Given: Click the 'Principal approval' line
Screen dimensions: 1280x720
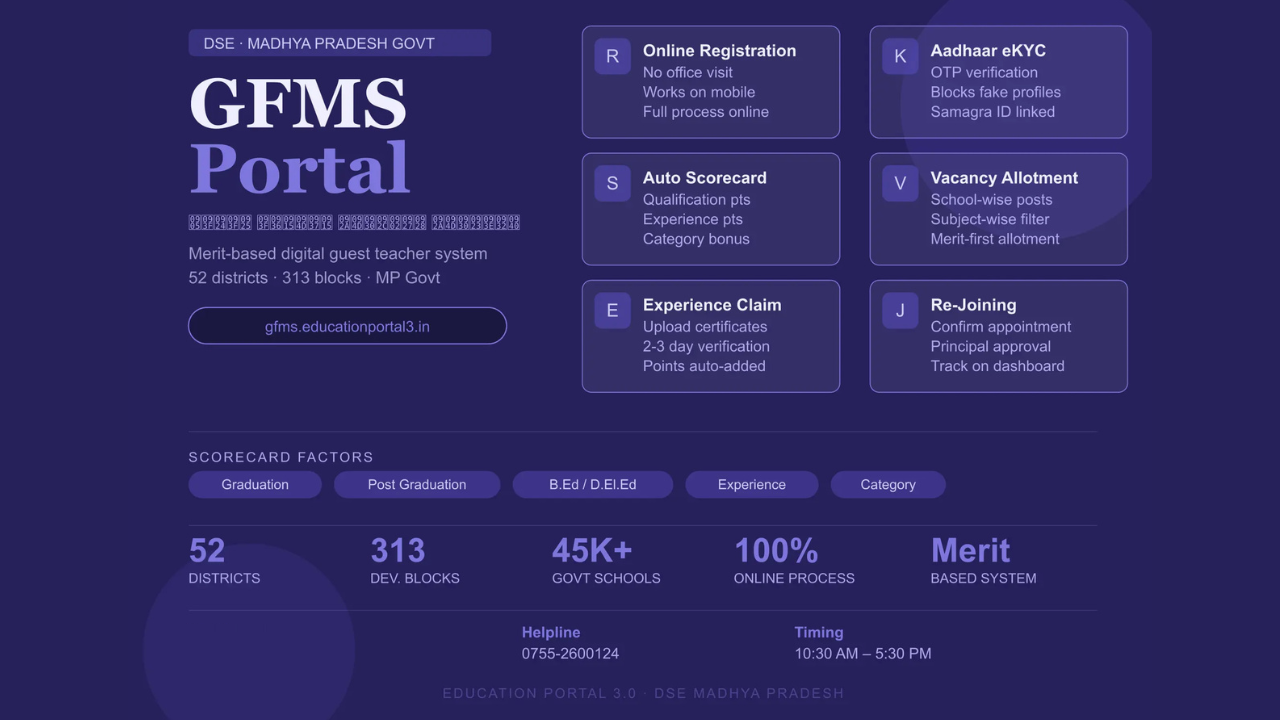Looking at the screenshot, I should [x=991, y=346].
